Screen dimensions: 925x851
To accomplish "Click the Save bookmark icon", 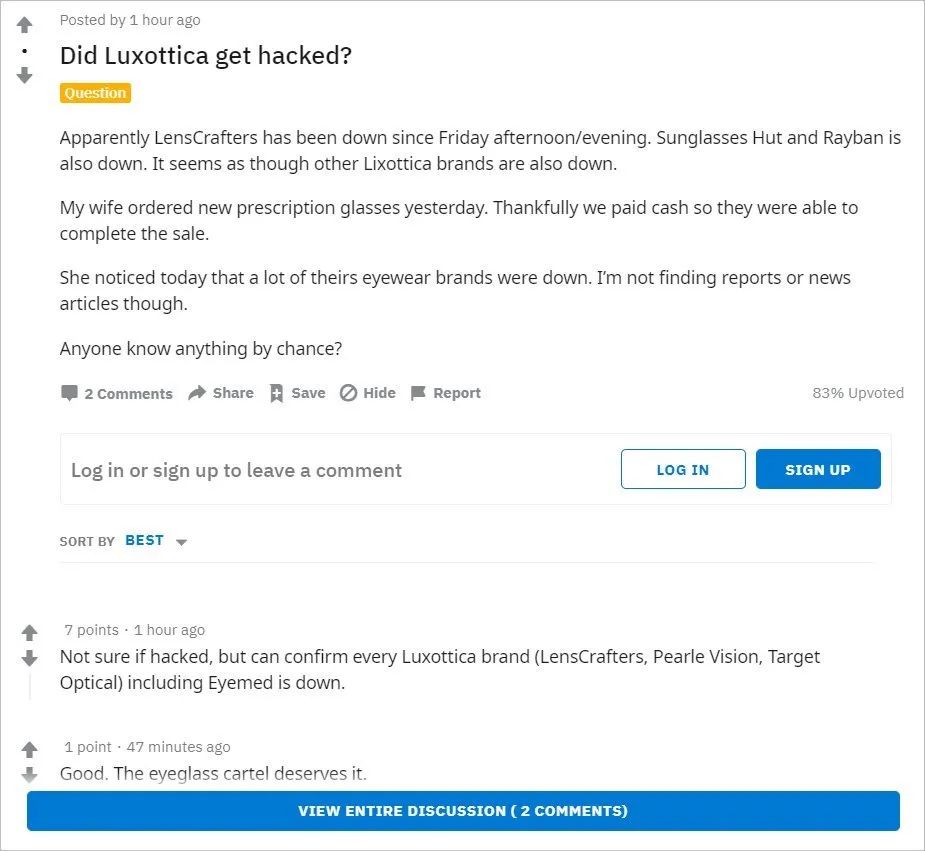I will point(276,393).
